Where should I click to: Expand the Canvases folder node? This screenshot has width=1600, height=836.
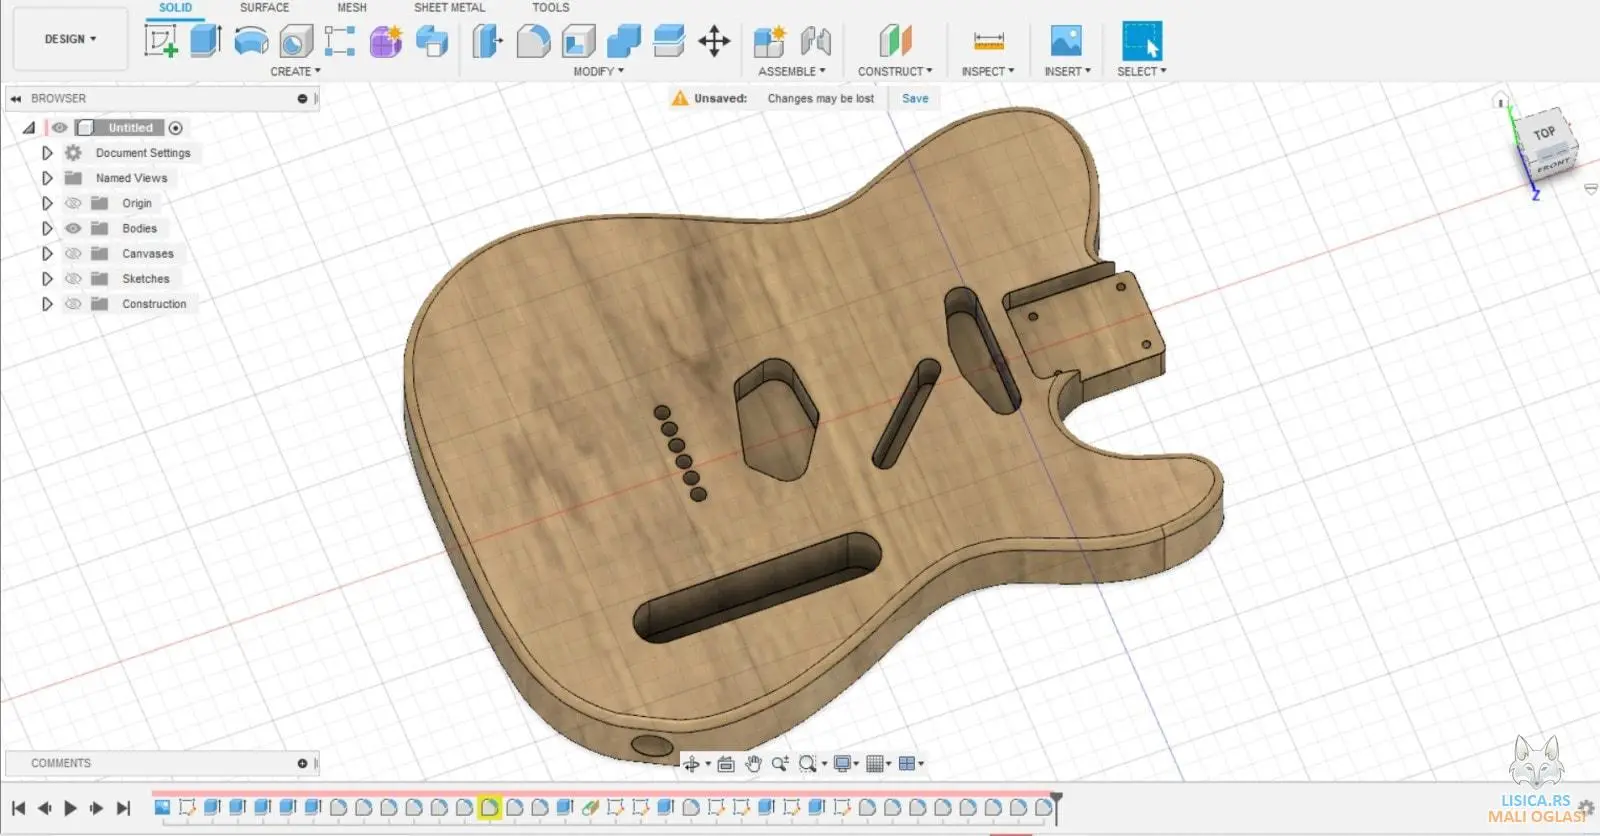click(47, 253)
